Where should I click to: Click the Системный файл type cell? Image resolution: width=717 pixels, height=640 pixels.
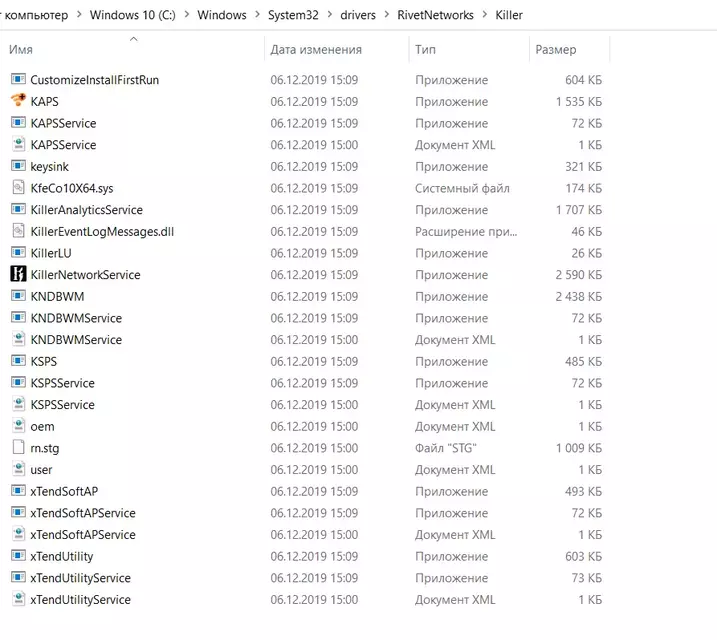pos(462,188)
